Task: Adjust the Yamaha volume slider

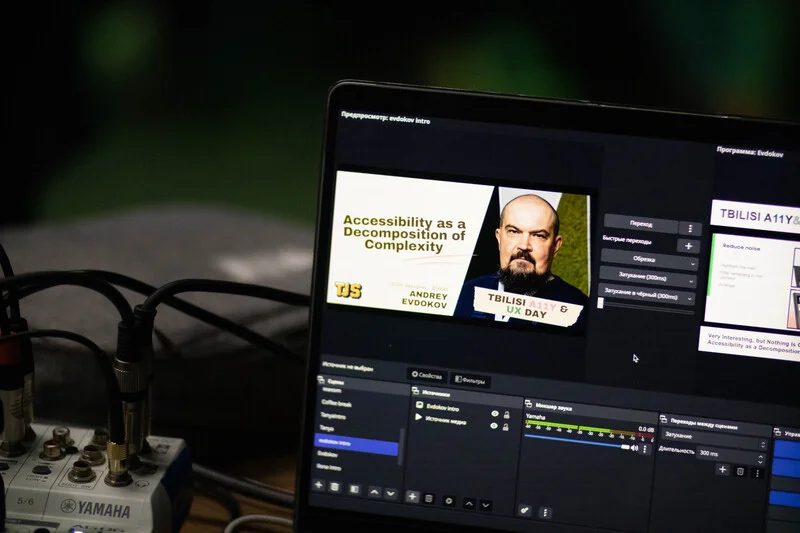Action: tap(577, 442)
